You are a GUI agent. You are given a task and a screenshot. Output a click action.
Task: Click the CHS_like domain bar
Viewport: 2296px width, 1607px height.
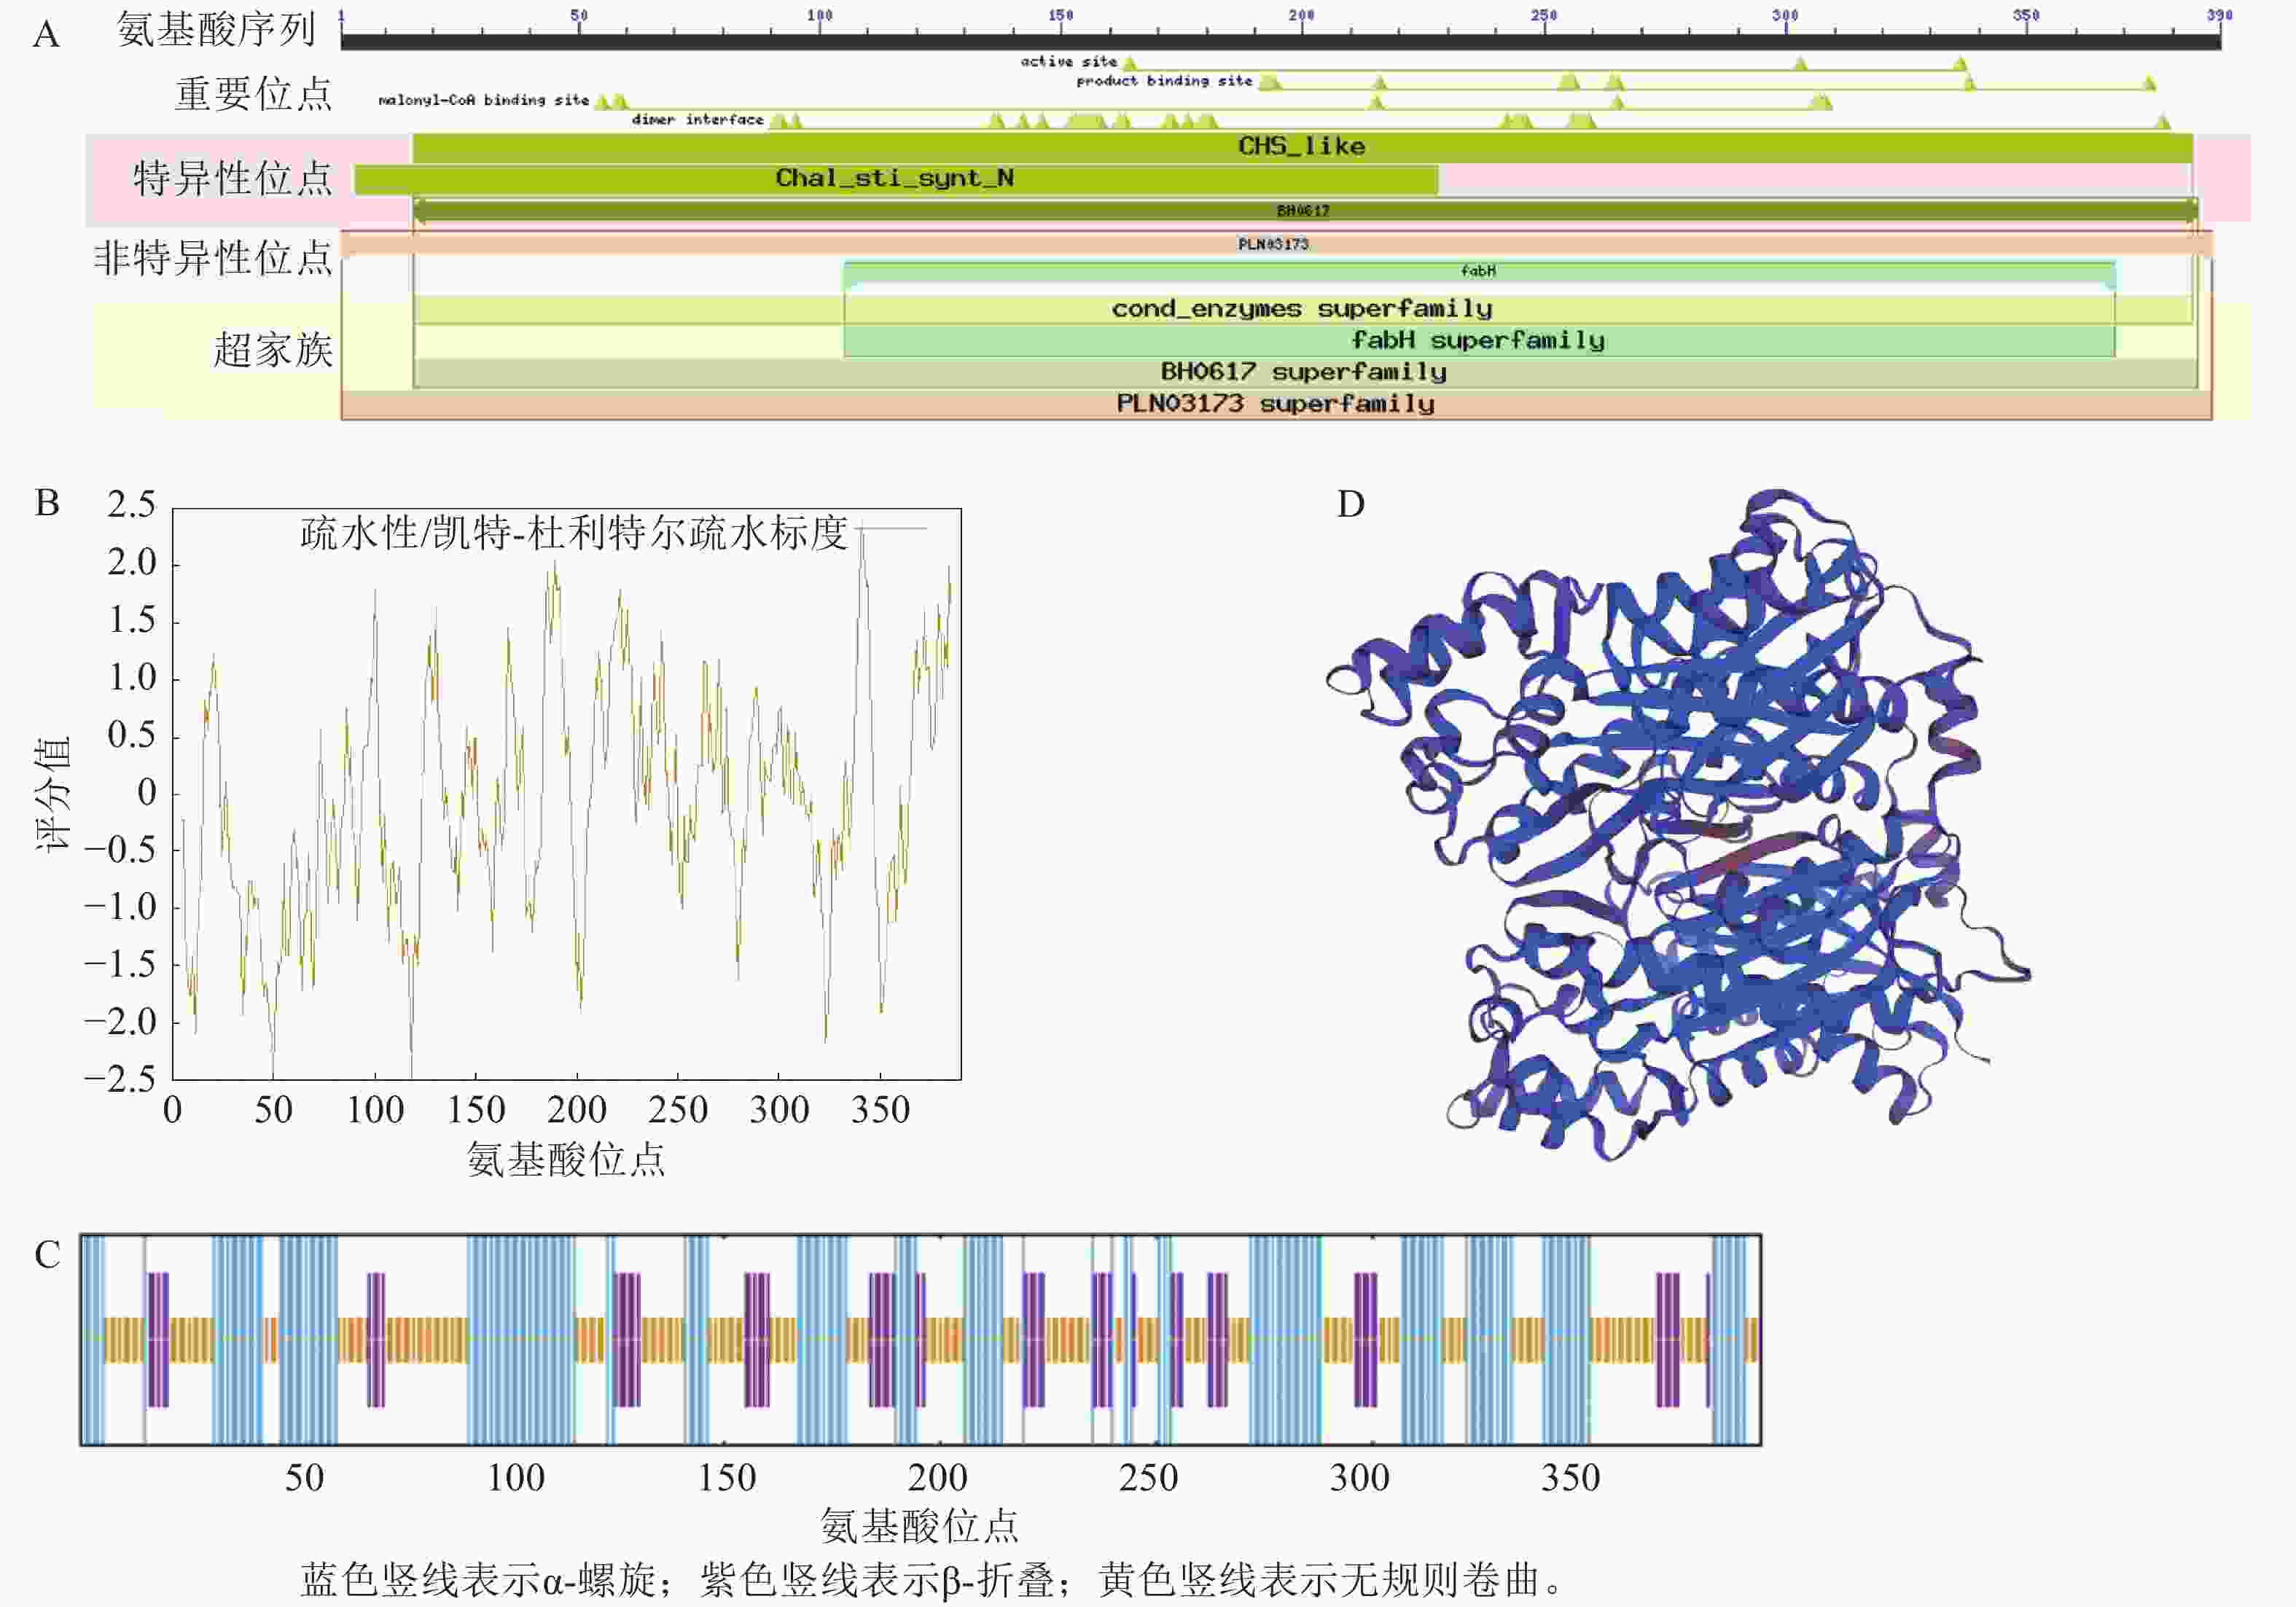[x=1301, y=147]
